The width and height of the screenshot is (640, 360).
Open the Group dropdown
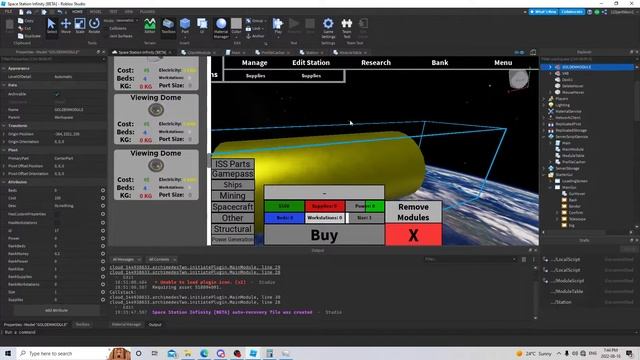(256, 21)
